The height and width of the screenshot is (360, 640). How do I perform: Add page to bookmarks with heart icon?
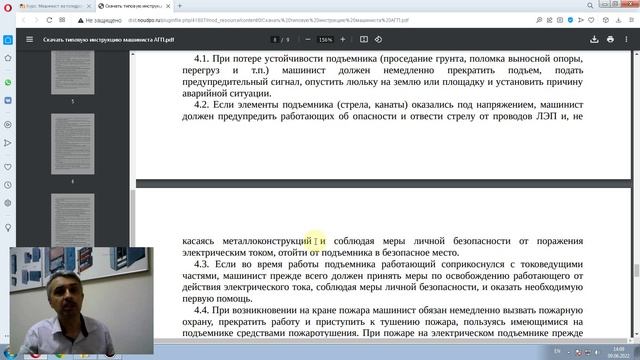[x=591, y=20]
